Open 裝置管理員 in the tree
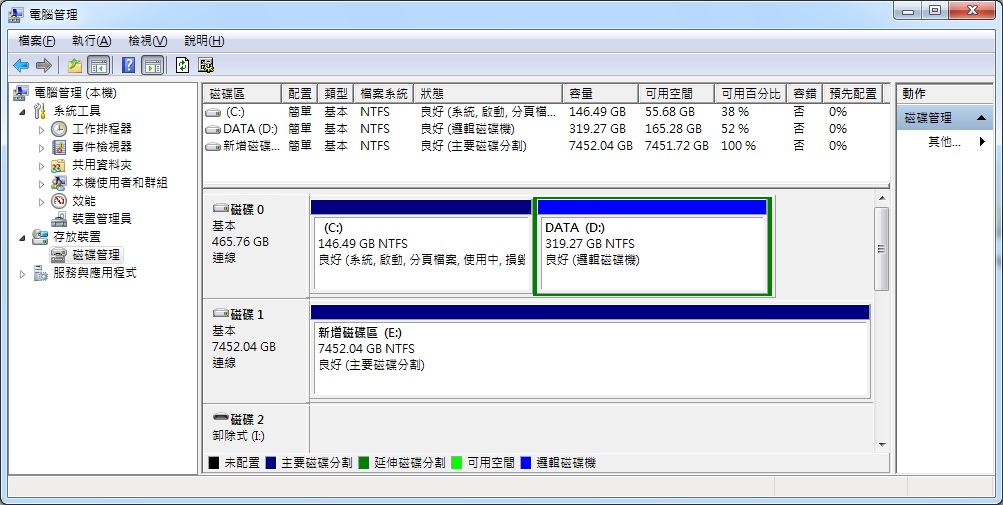This screenshot has height=505, width=1003. pyautogui.click(x=102, y=219)
